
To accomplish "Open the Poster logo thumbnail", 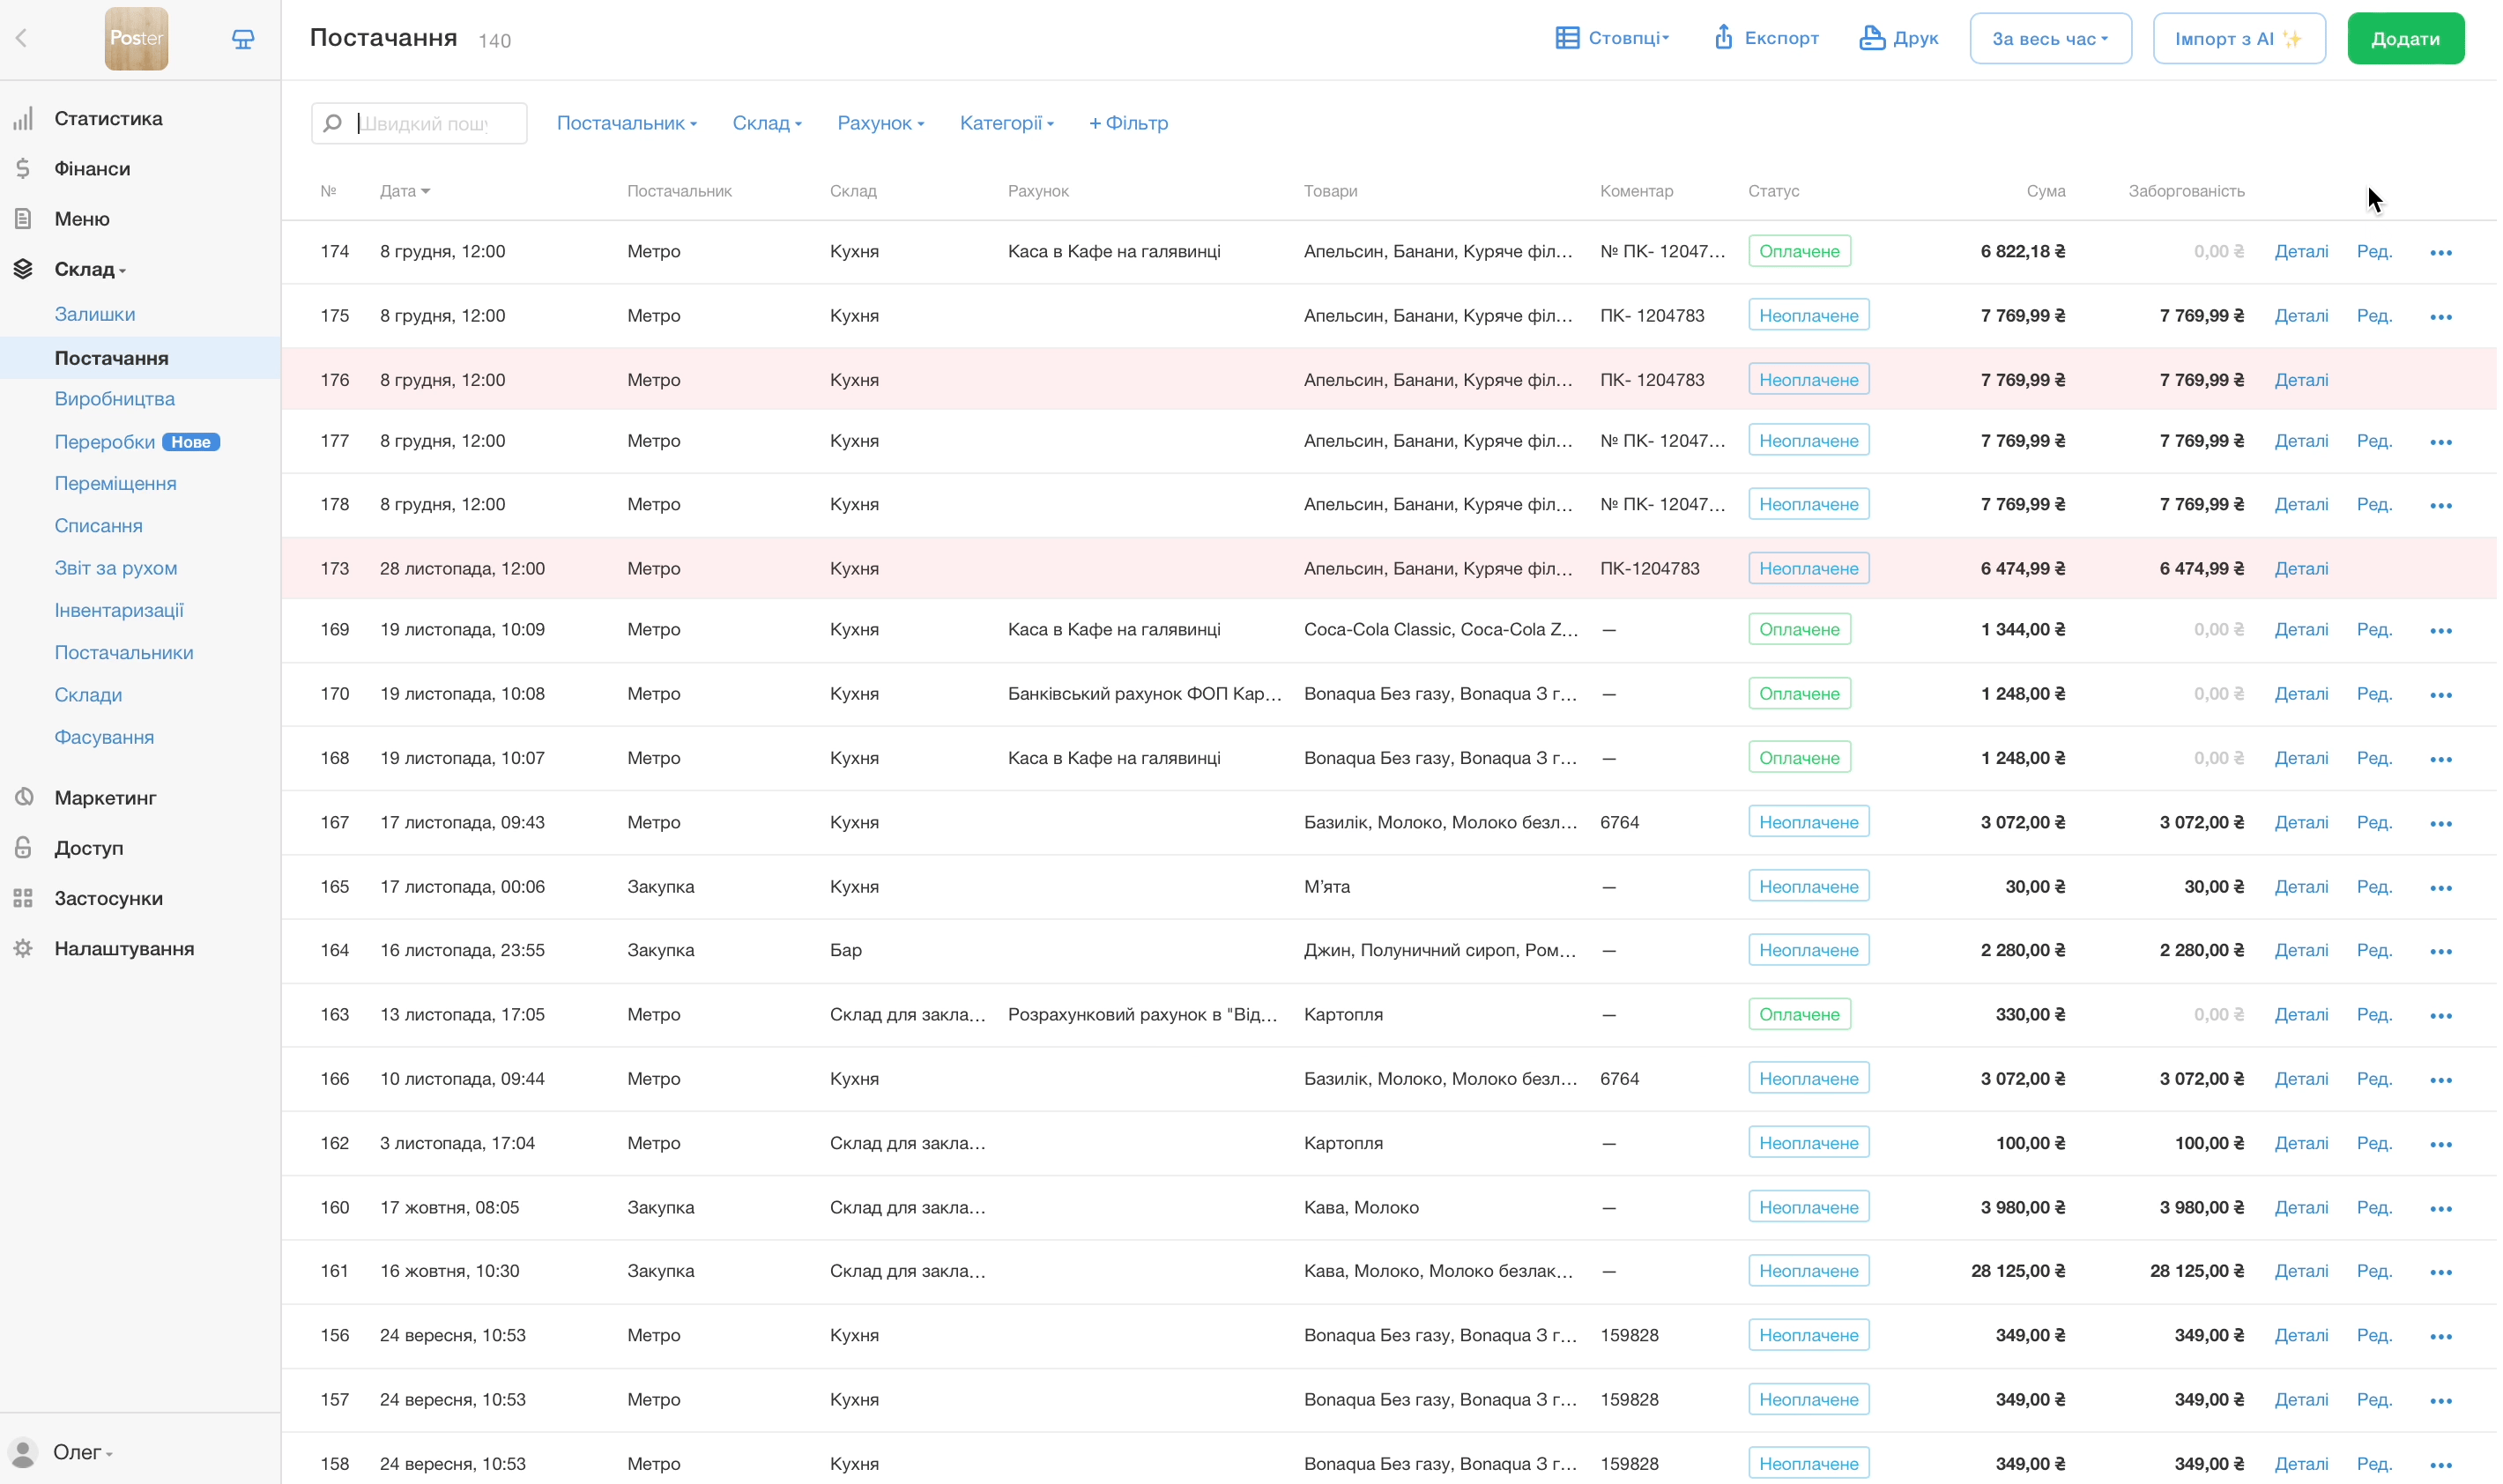I will point(136,38).
